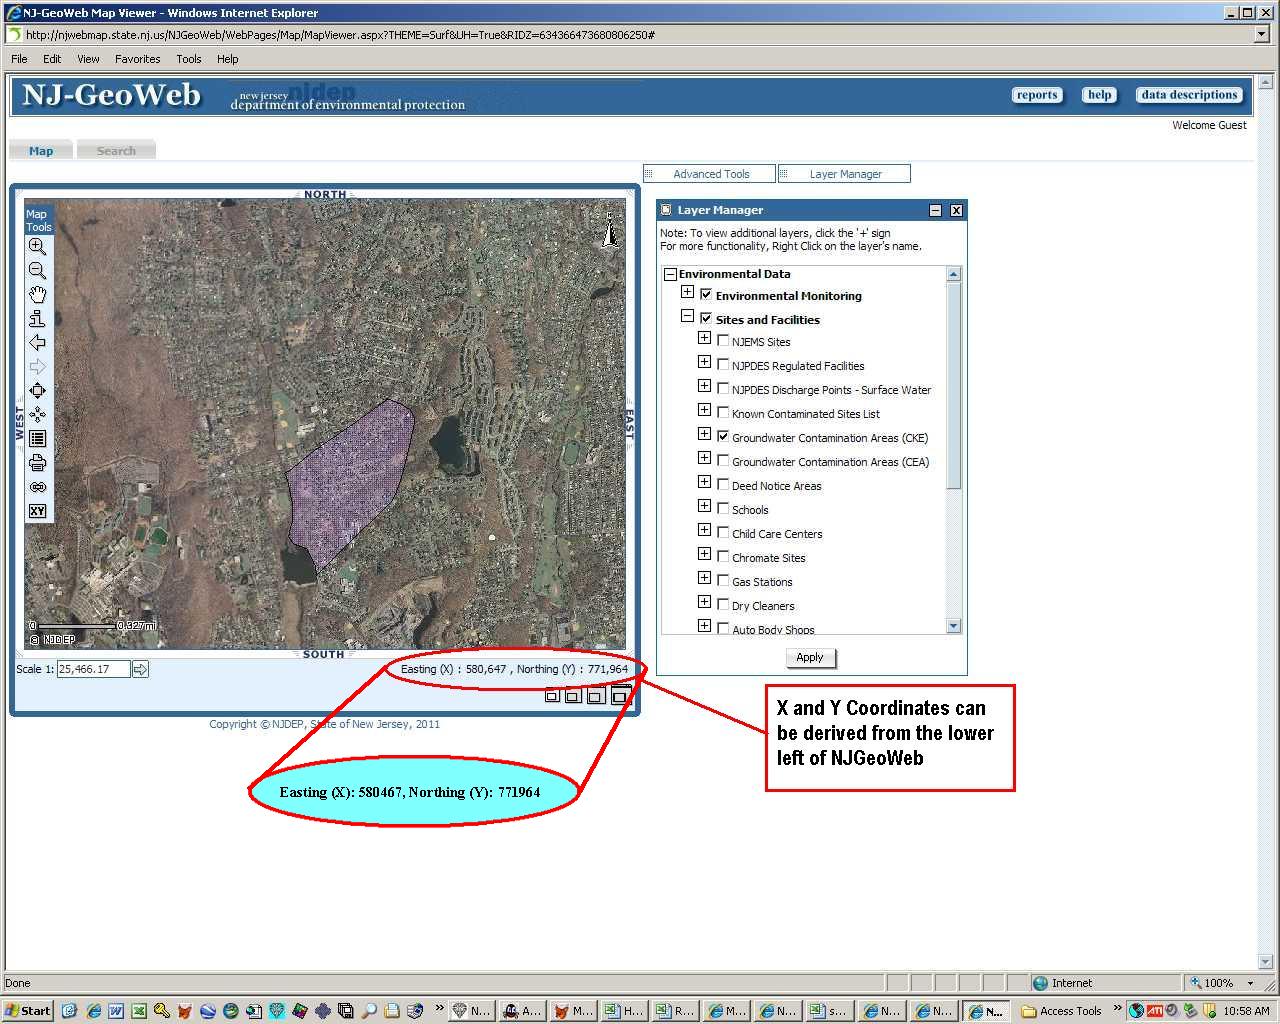Viewport: 1280px width, 1024px height.
Task: Open the Windows Start menu
Action: tap(28, 1011)
